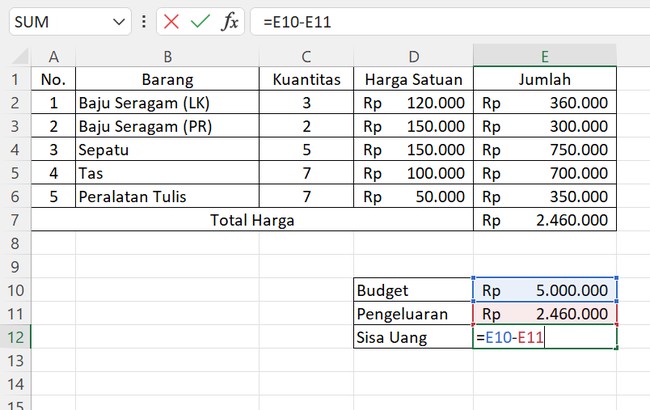
Task: Select column E header
Action: pos(545,56)
